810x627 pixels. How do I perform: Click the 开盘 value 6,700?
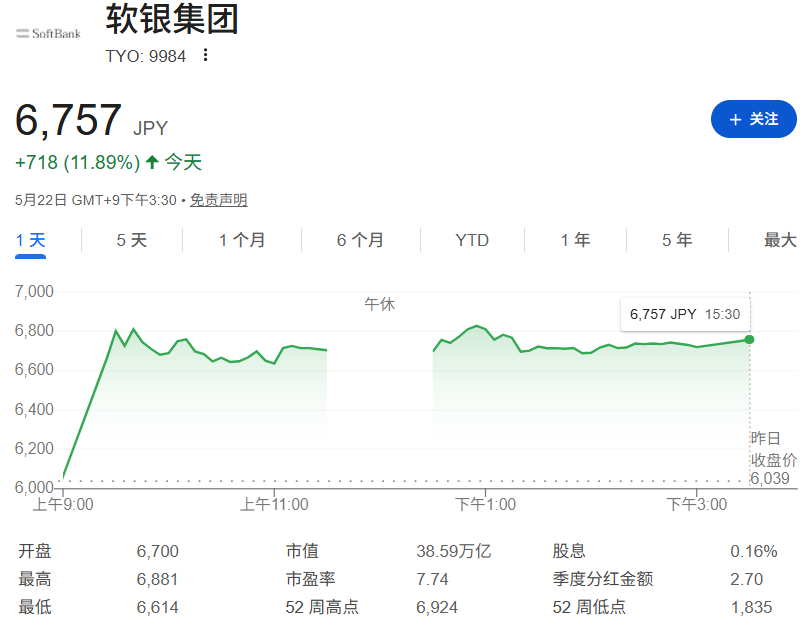coord(158,551)
